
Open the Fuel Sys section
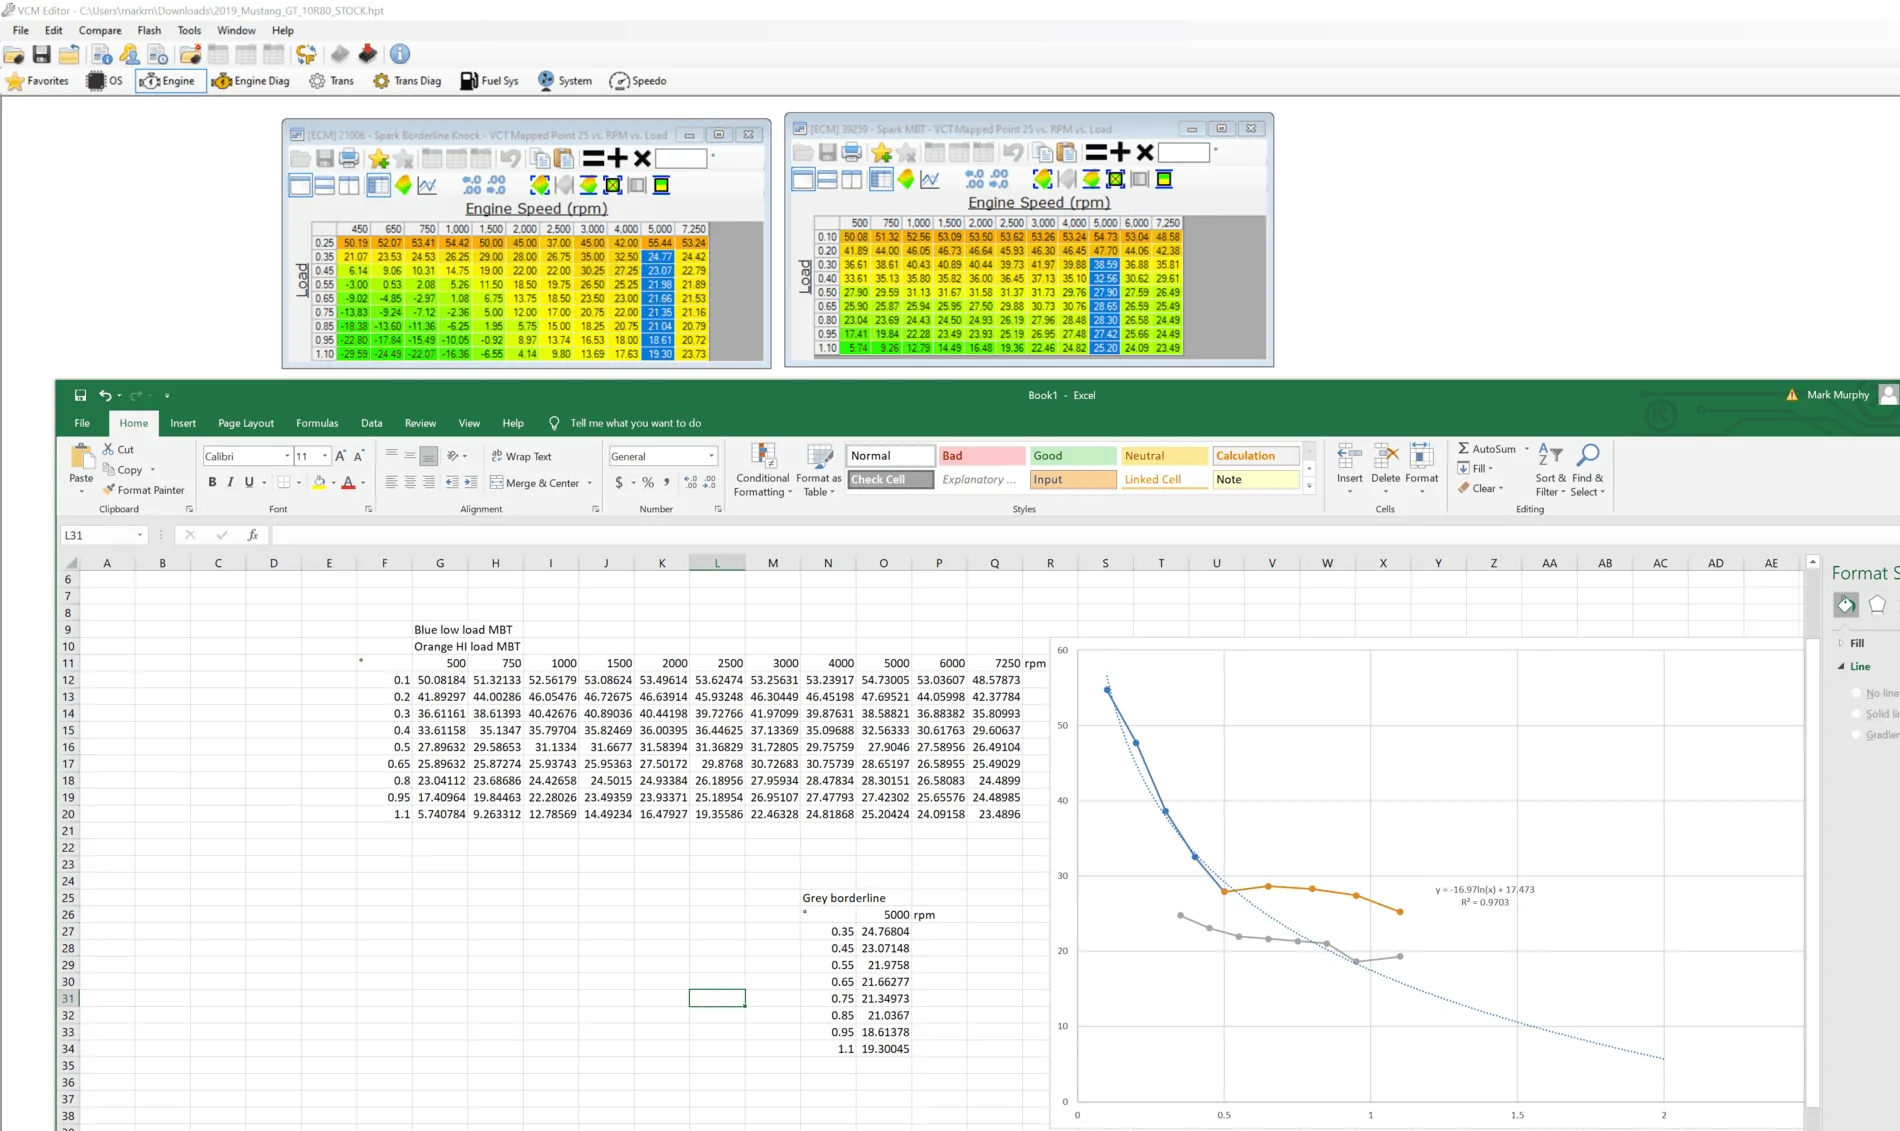click(489, 81)
